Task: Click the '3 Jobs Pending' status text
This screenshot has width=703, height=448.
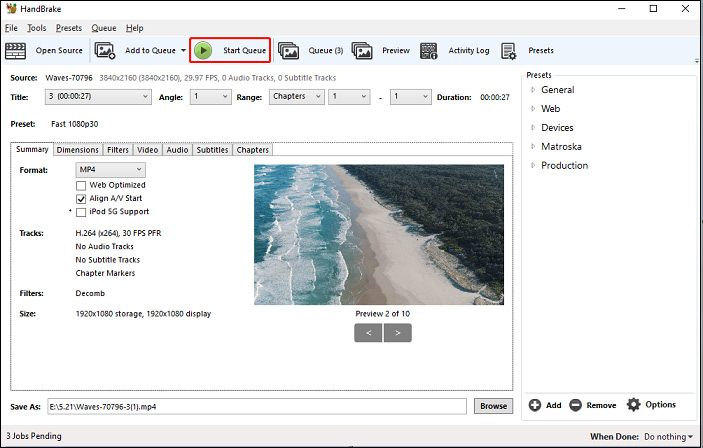Action: [x=34, y=436]
